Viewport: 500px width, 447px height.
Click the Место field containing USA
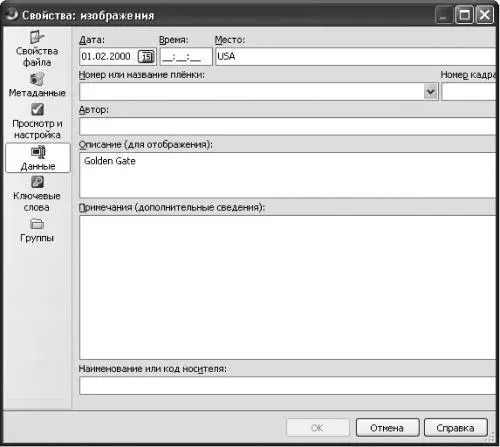[356, 57]
